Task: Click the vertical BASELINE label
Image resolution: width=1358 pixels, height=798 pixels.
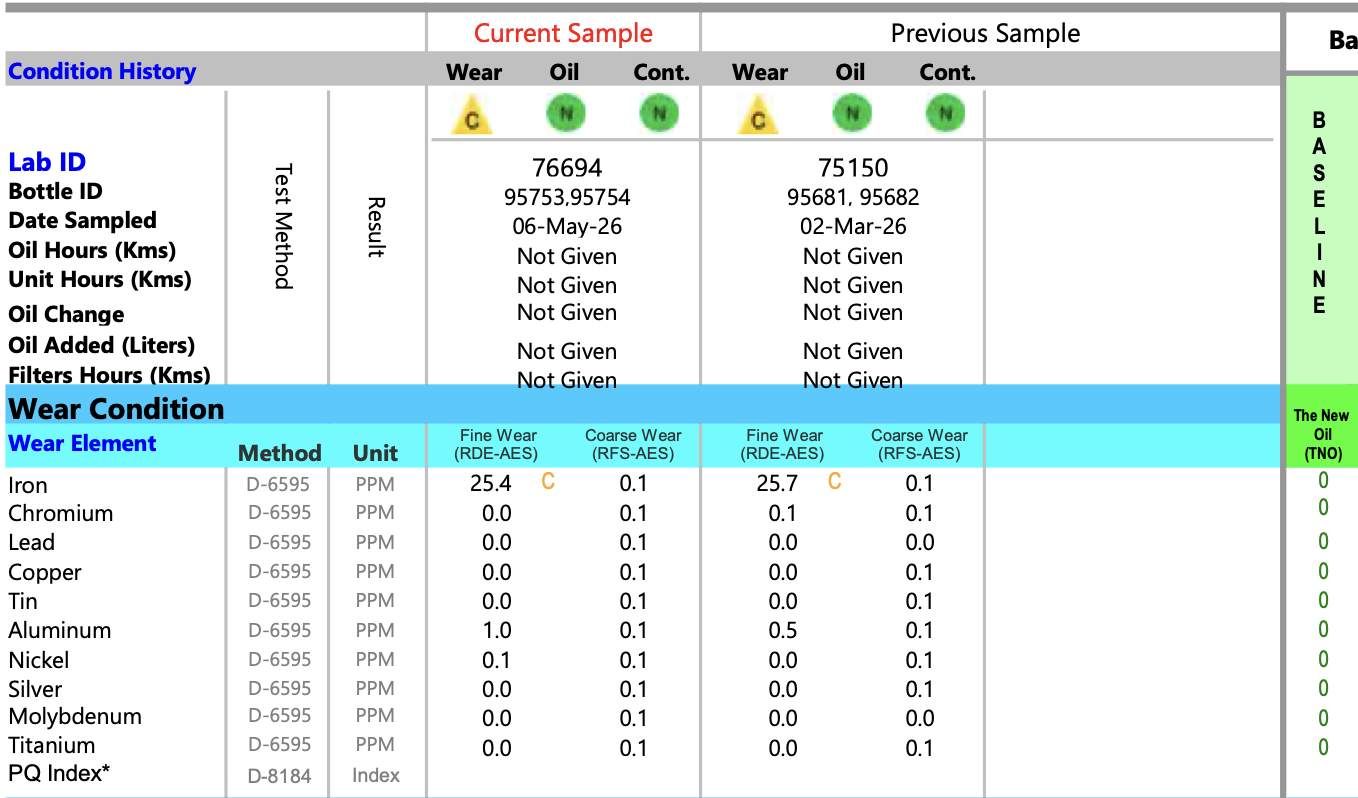Action: pyautogui.click(x=1319, y=212)
